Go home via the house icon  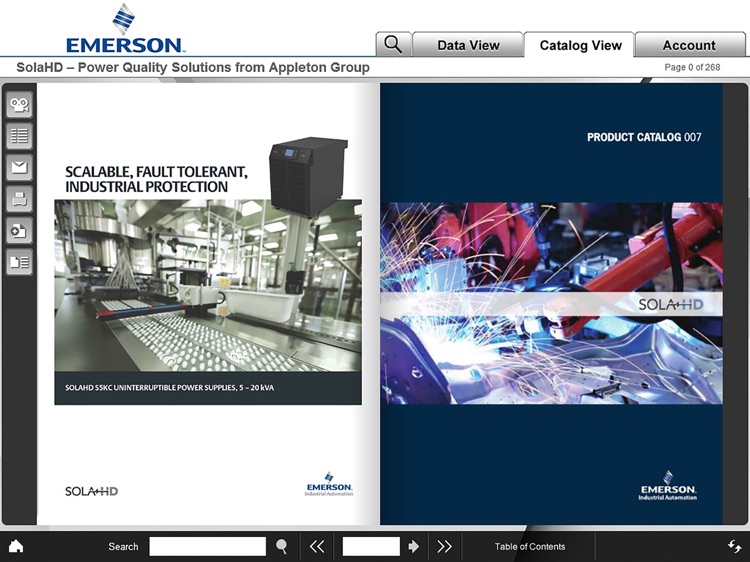pos(16,546)
